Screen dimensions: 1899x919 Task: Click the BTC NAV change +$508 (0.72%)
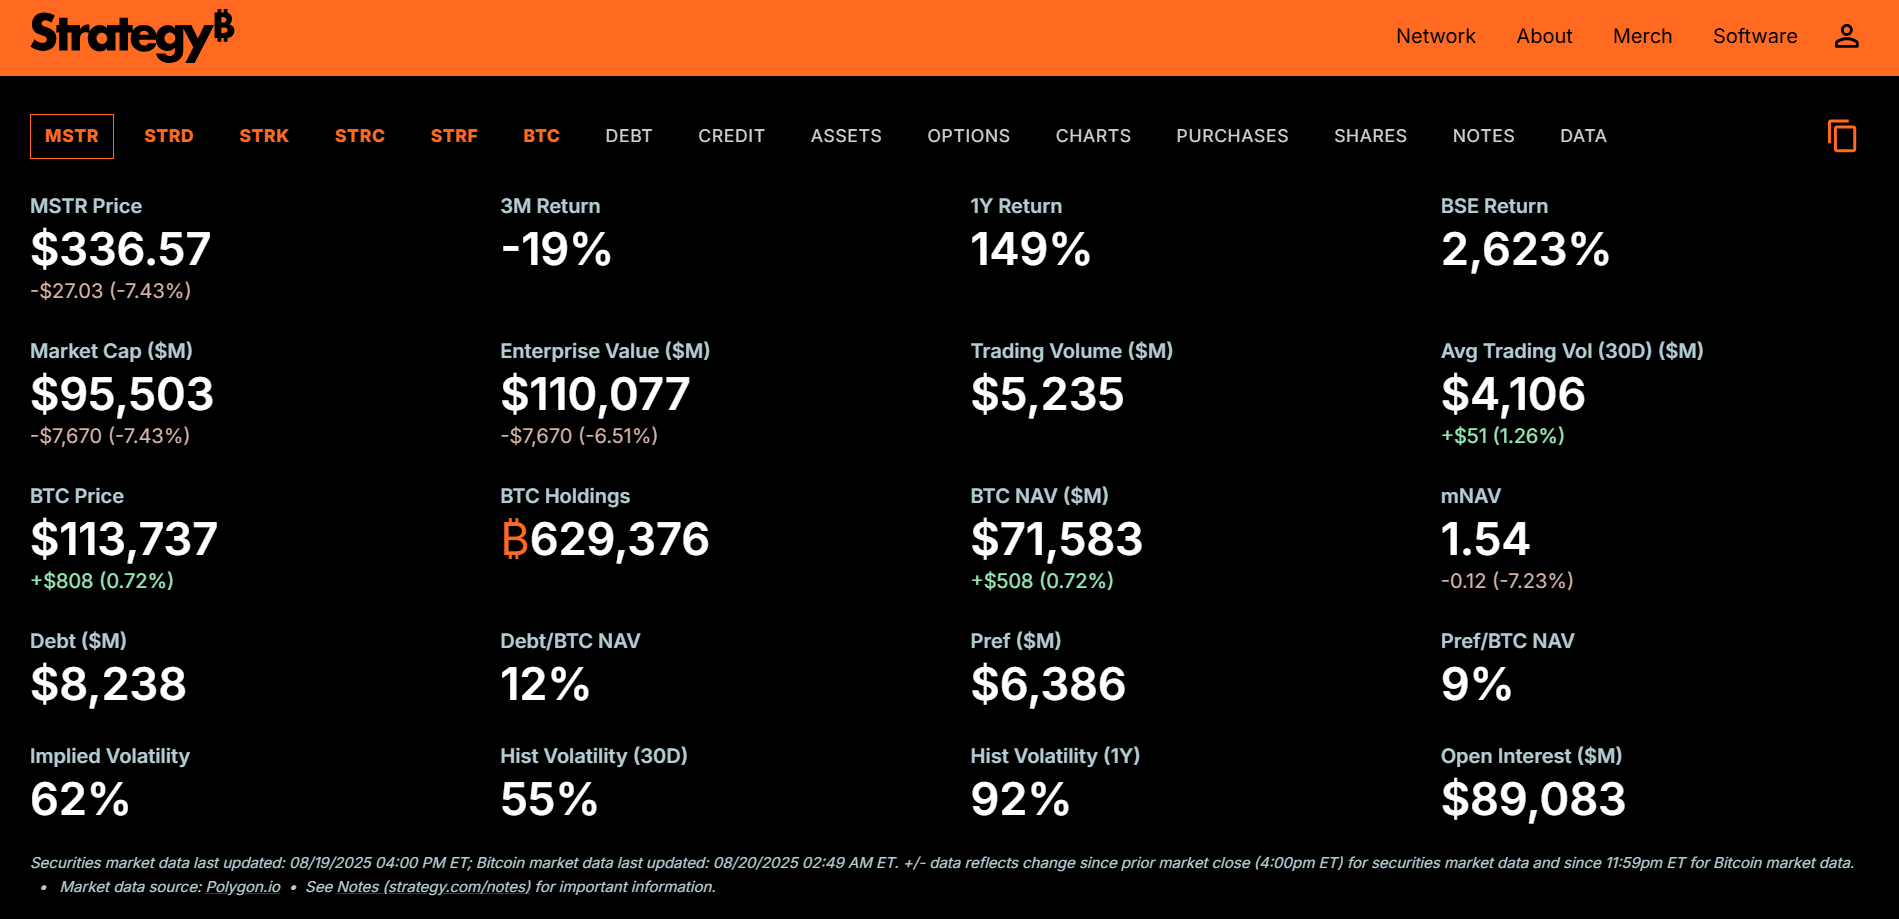1042,581
